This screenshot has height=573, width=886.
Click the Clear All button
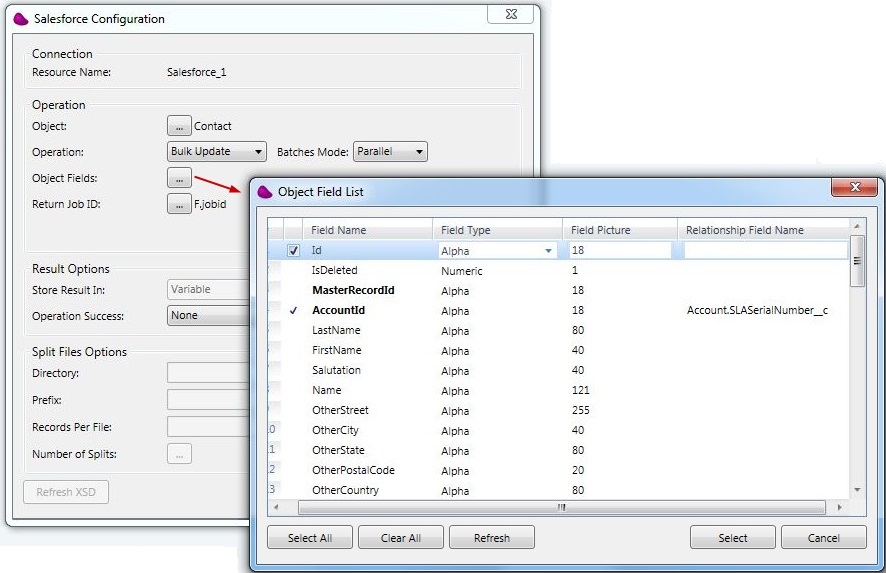pyautogui.click(x=401, y=537)
